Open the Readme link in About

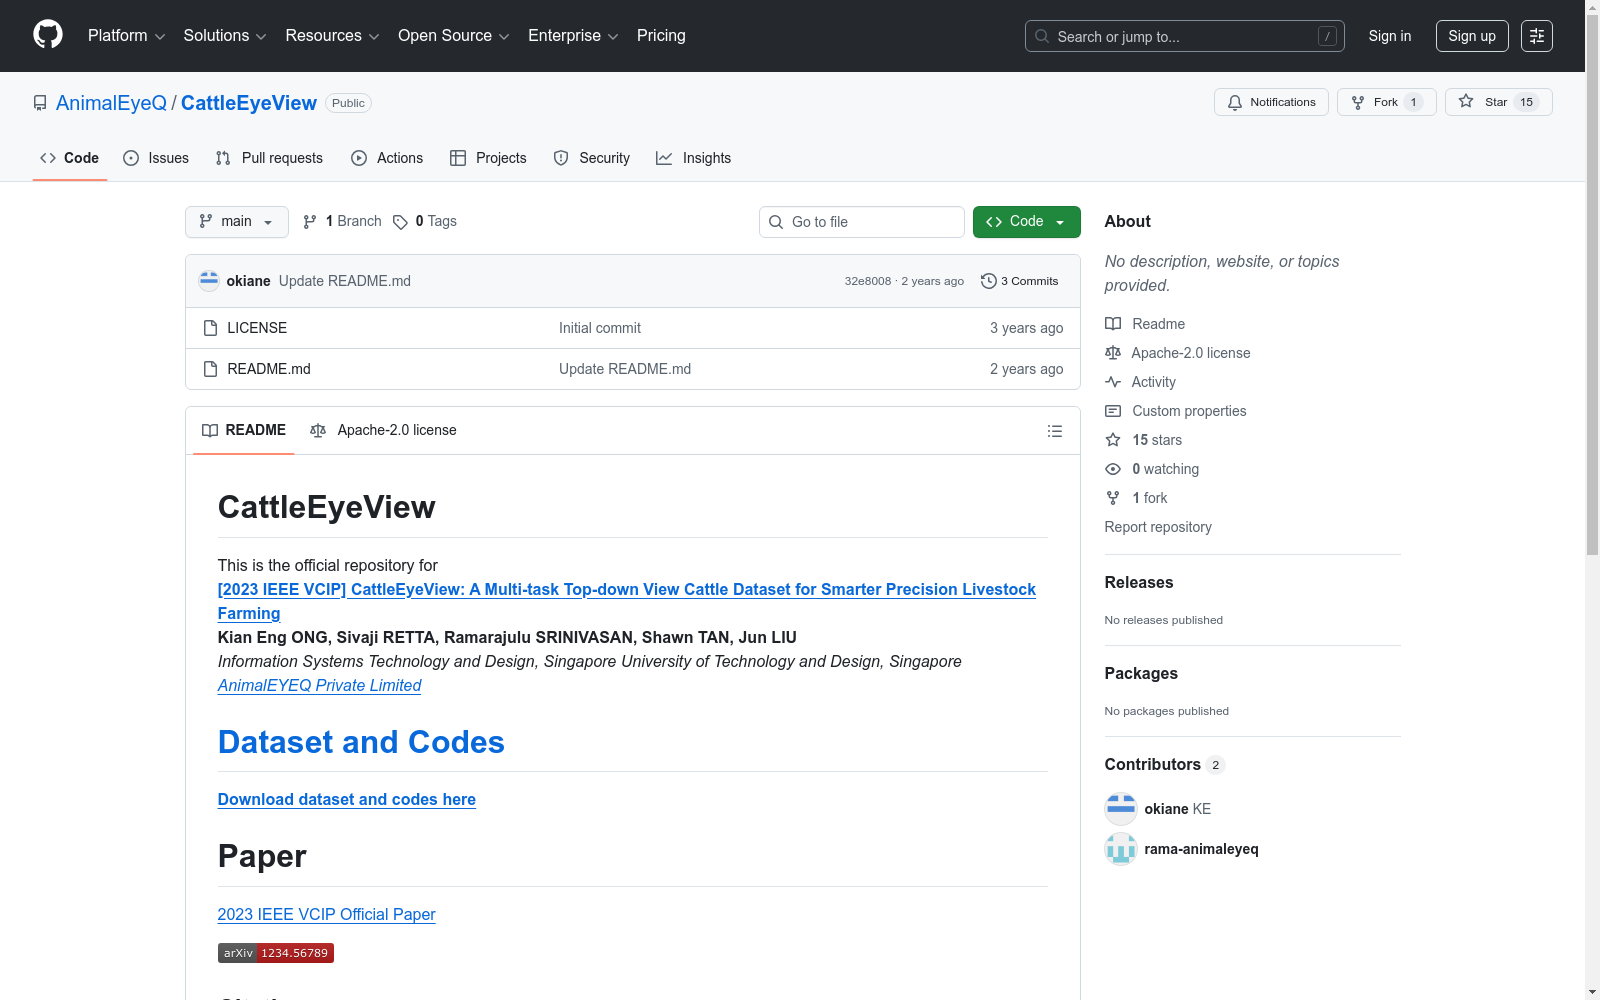pyautogui.click(x=1145, y=324)
